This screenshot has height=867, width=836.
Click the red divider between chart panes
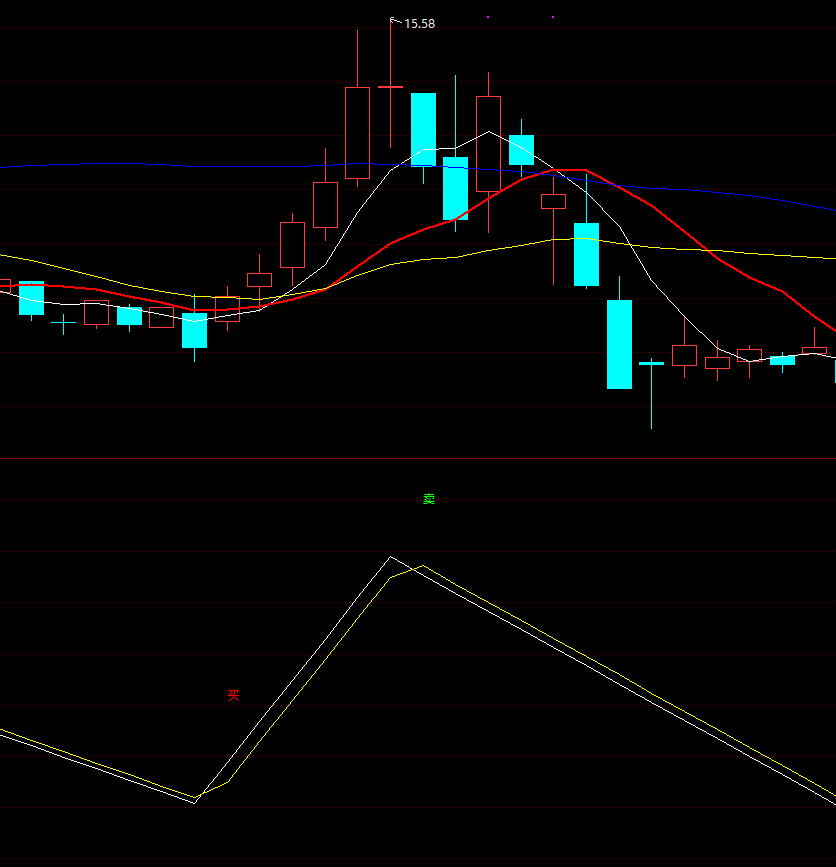[418, 458]
